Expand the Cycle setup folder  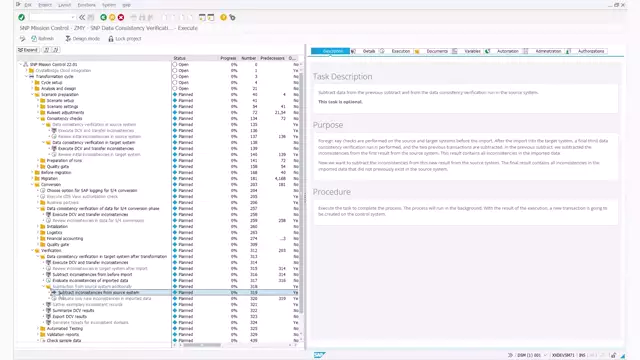click(32, 82)
